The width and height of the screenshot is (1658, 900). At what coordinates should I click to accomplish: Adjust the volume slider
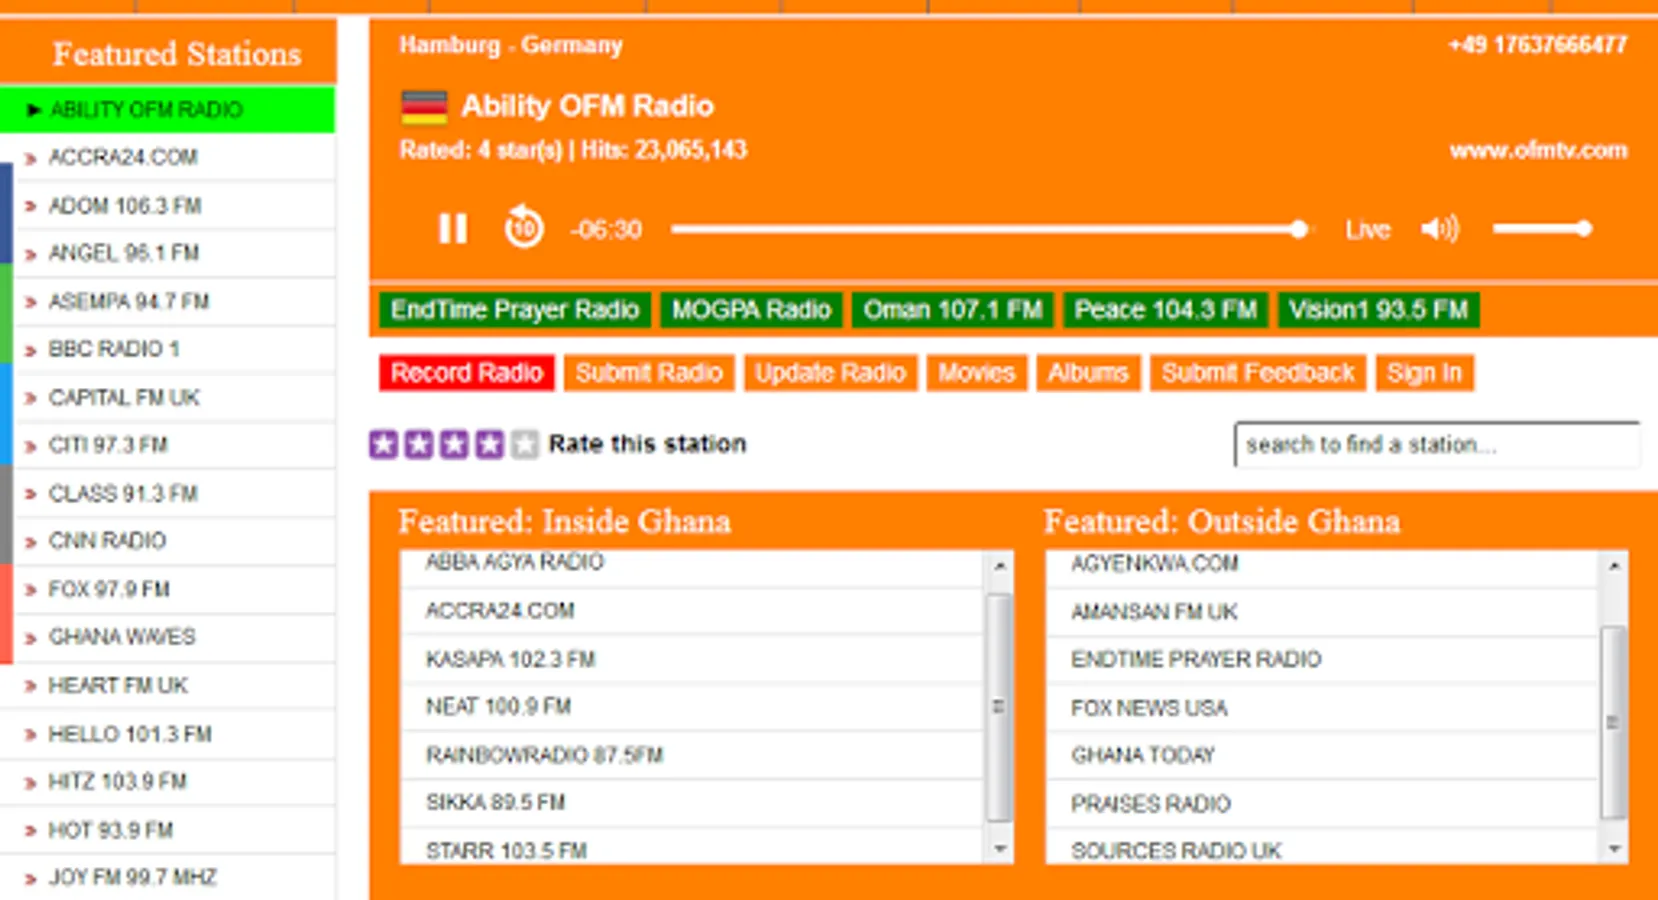(1542, 229)
